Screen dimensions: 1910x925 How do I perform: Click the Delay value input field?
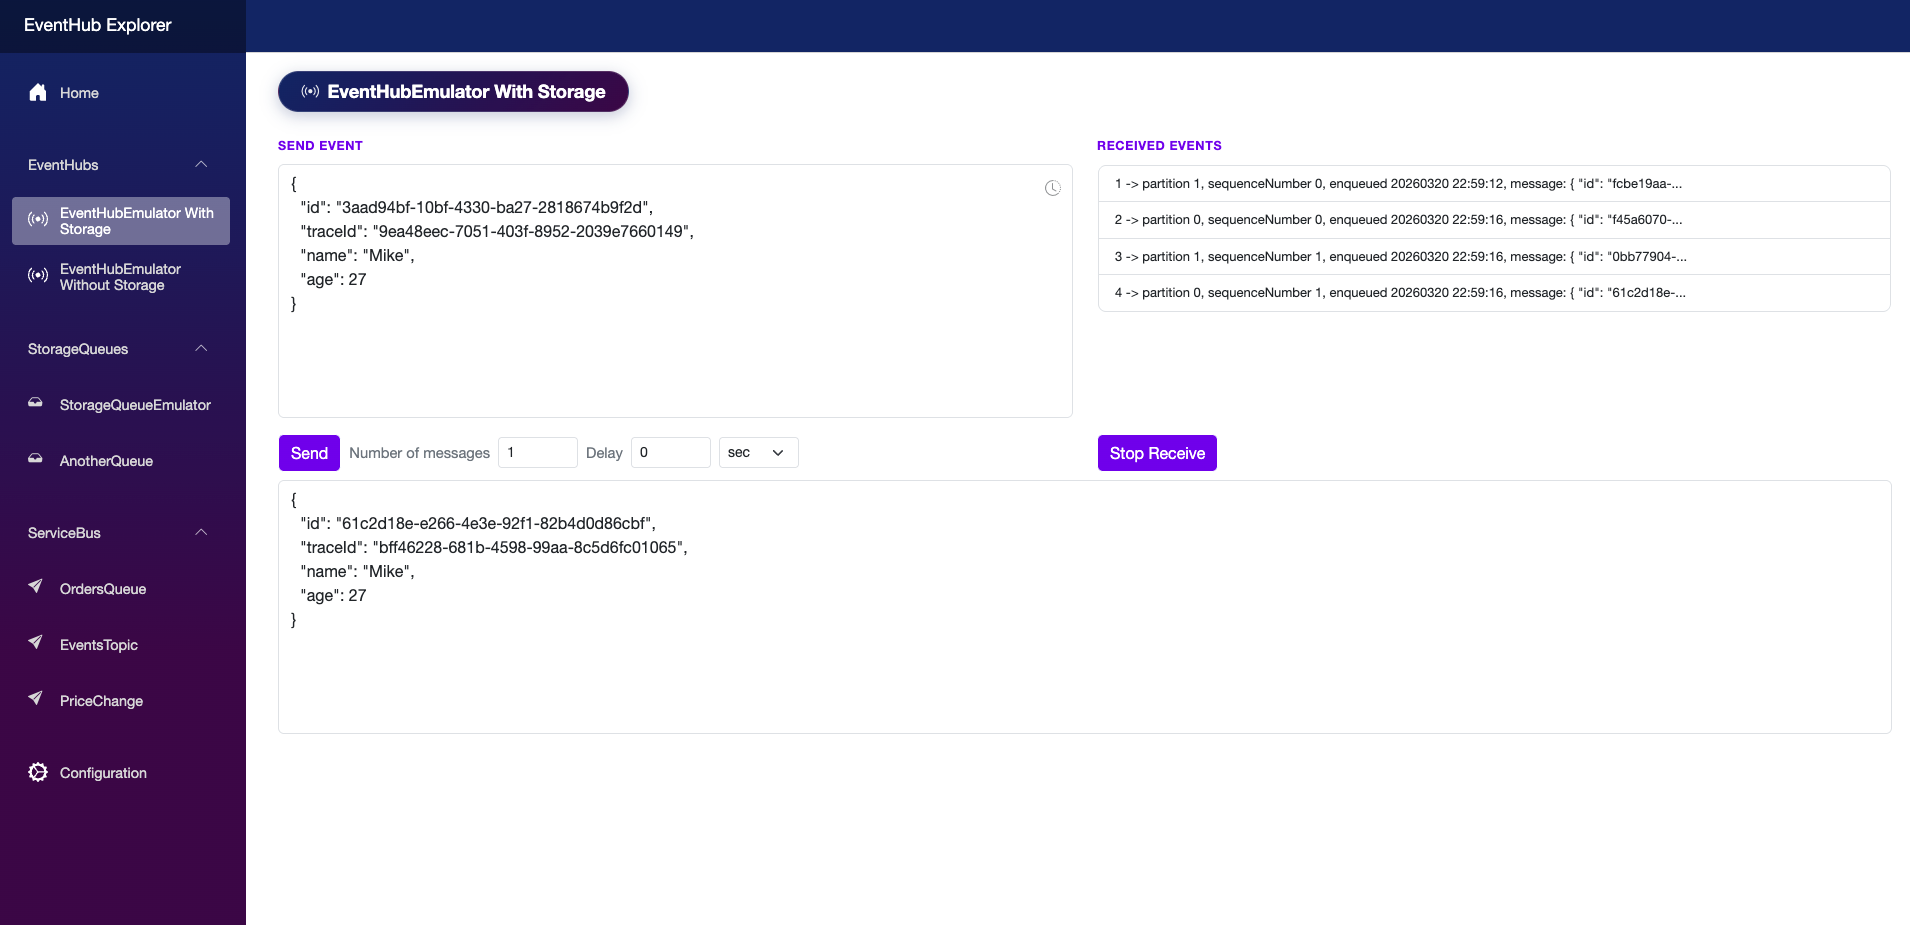point(670,453)
